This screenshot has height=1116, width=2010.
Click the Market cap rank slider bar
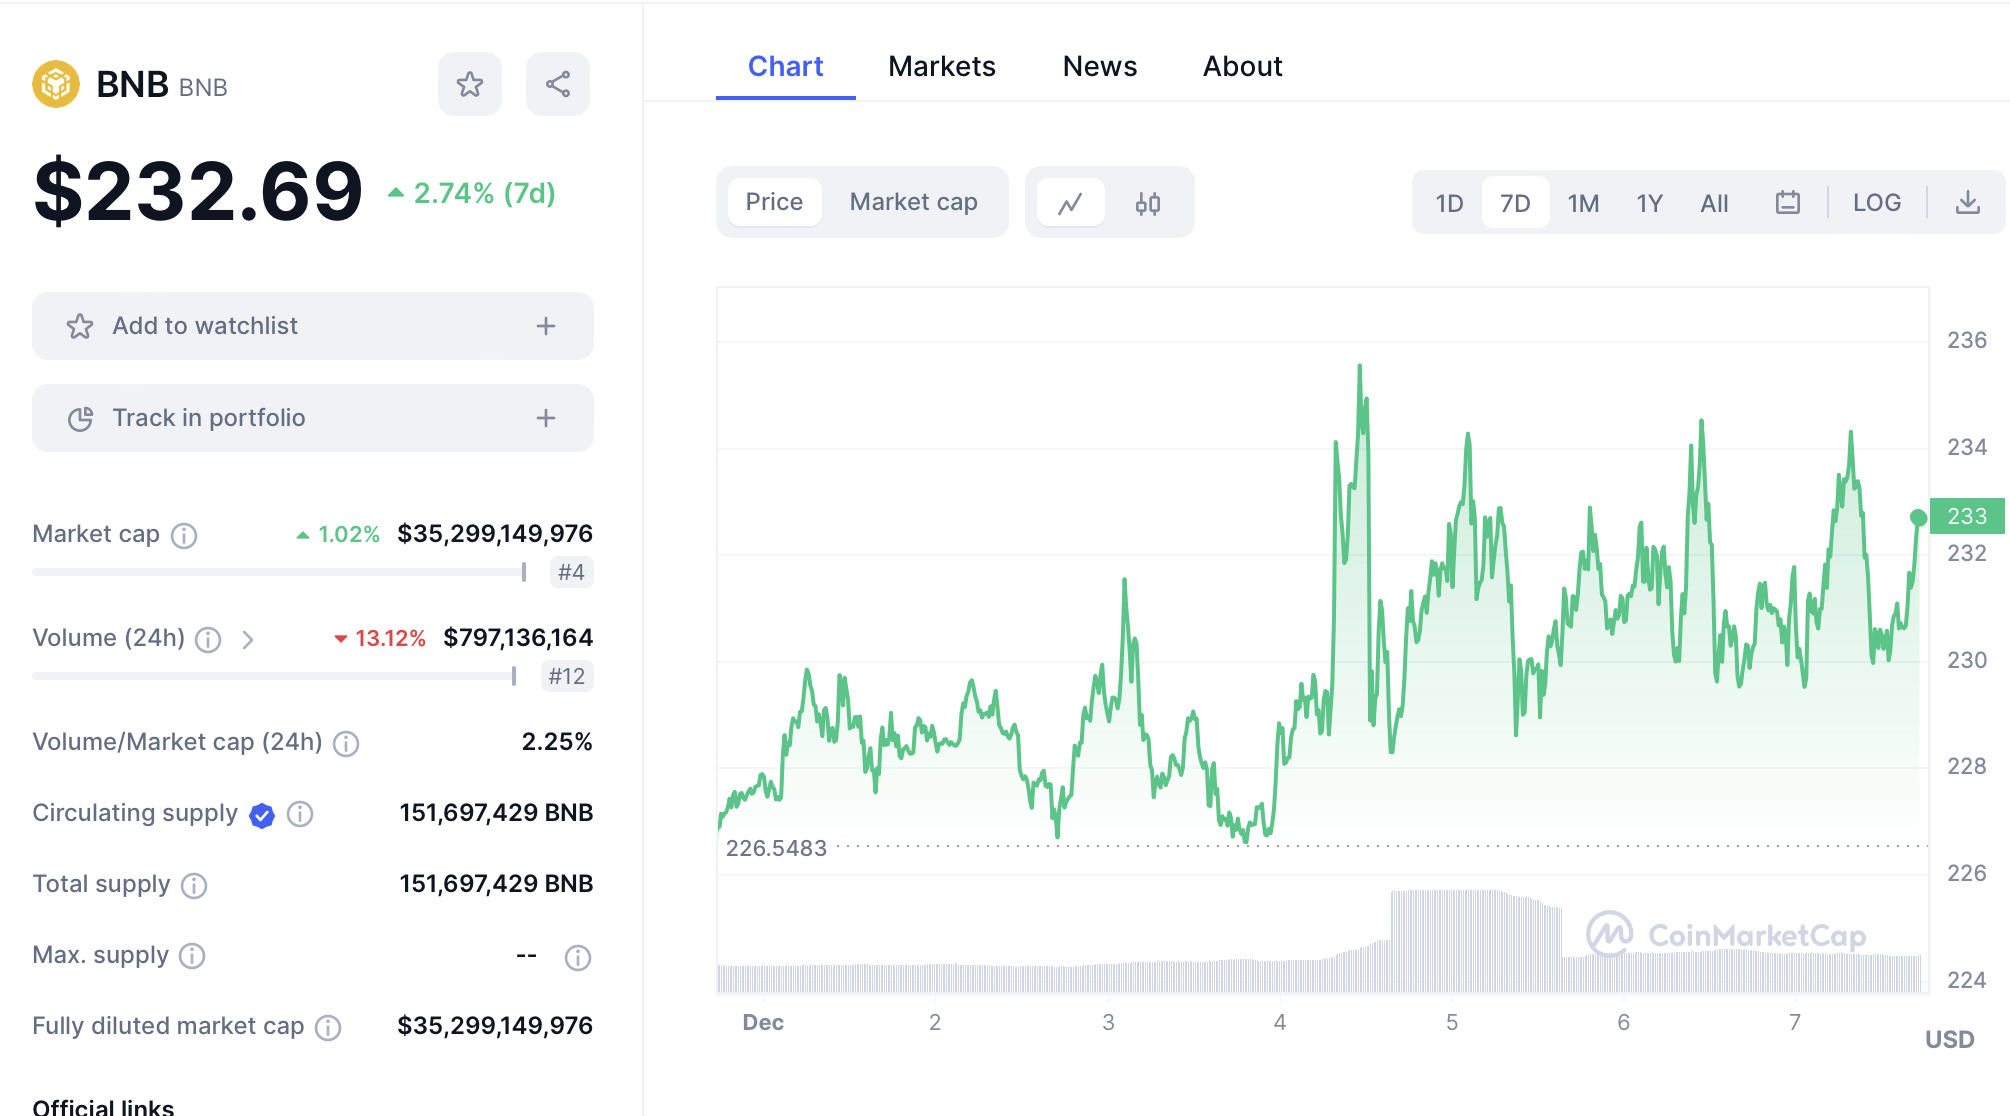[x=279, y=572]
